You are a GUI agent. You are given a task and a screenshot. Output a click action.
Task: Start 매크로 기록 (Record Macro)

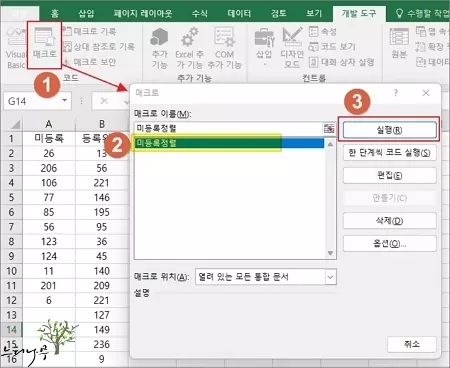(89, 31)
